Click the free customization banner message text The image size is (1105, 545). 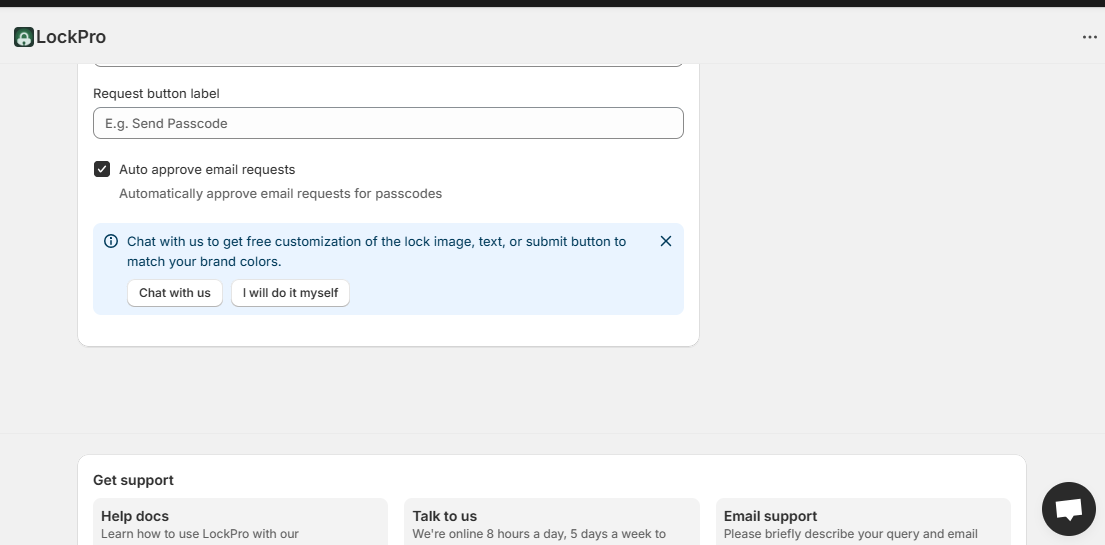[376, 251]
